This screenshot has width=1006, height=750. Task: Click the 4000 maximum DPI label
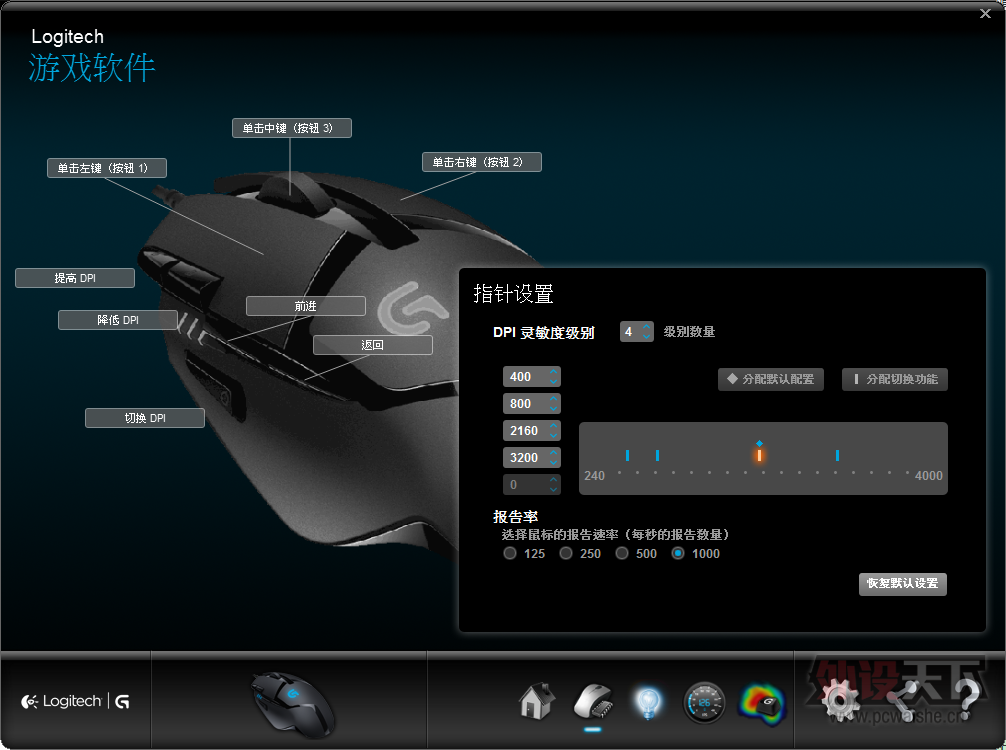(928, 475)
